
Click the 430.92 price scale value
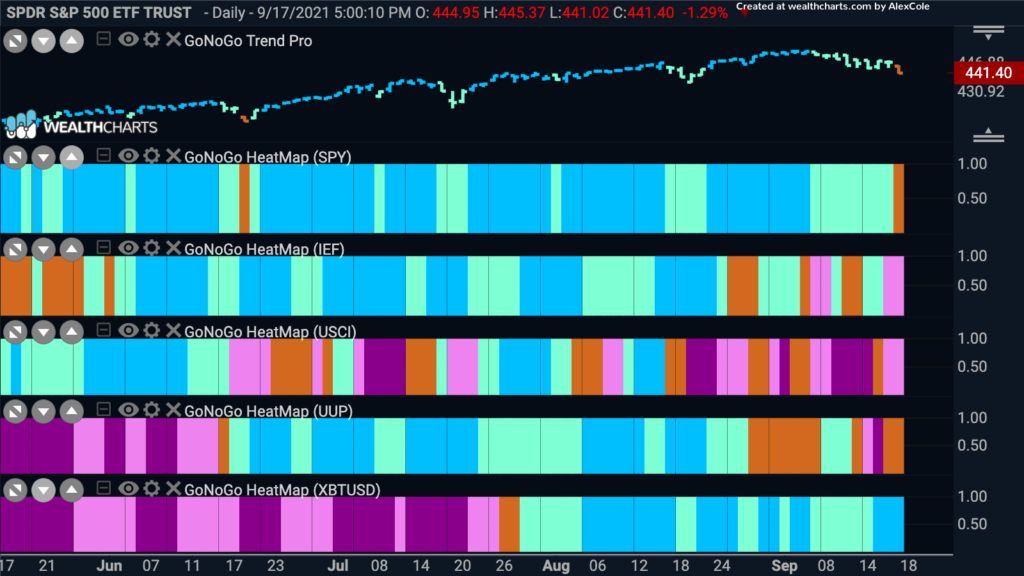[x=981, y=91]
